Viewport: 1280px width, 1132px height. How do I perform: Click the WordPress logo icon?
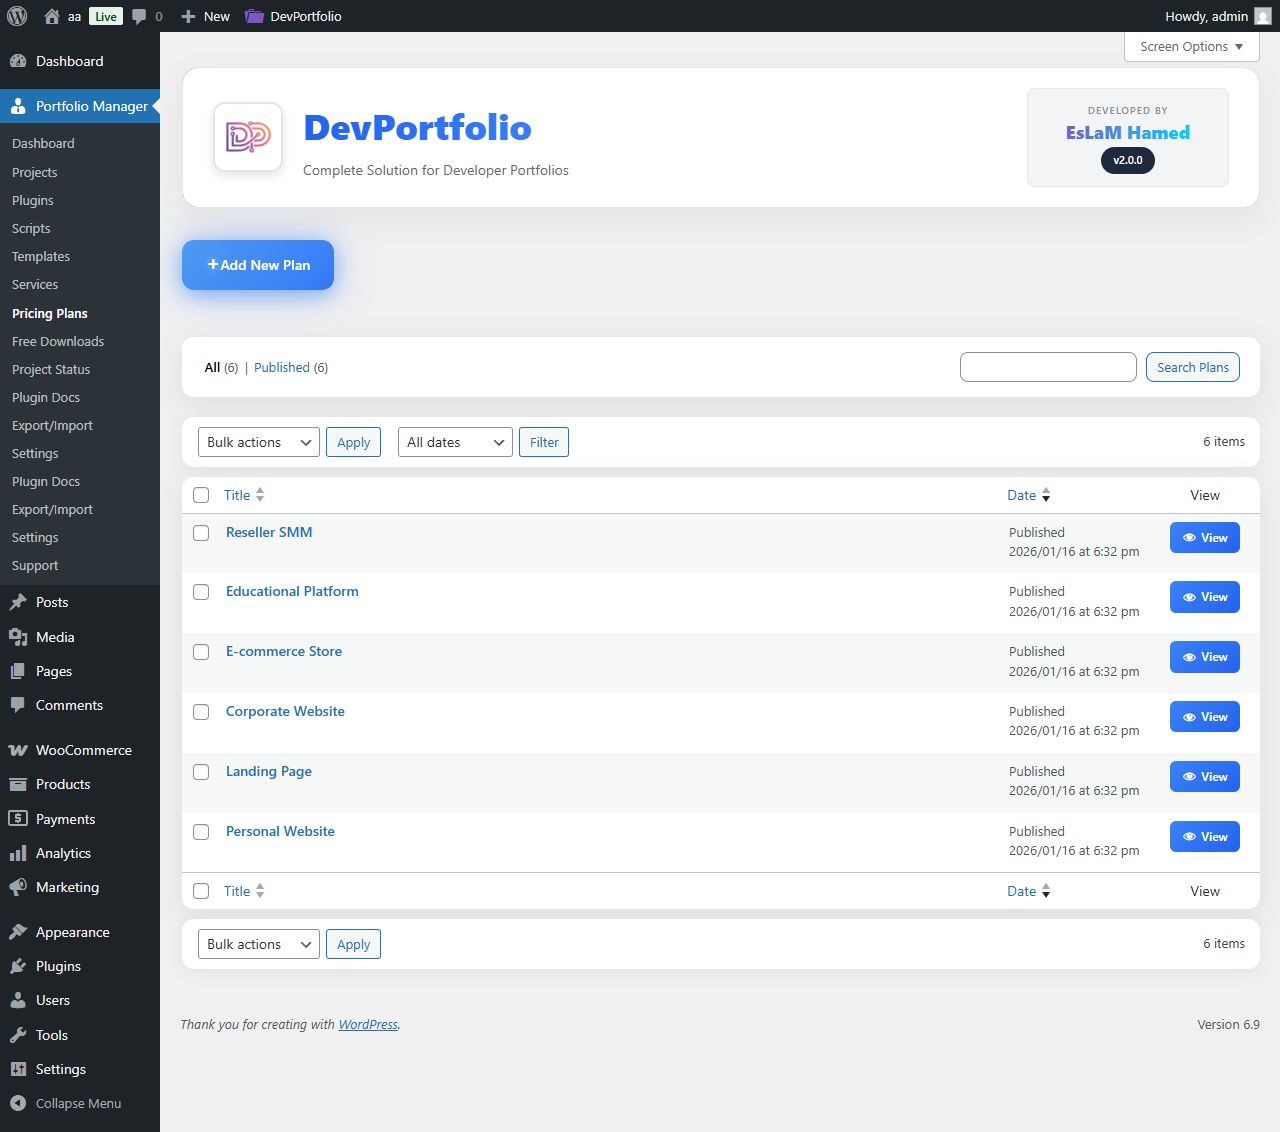tap(17, 16)
